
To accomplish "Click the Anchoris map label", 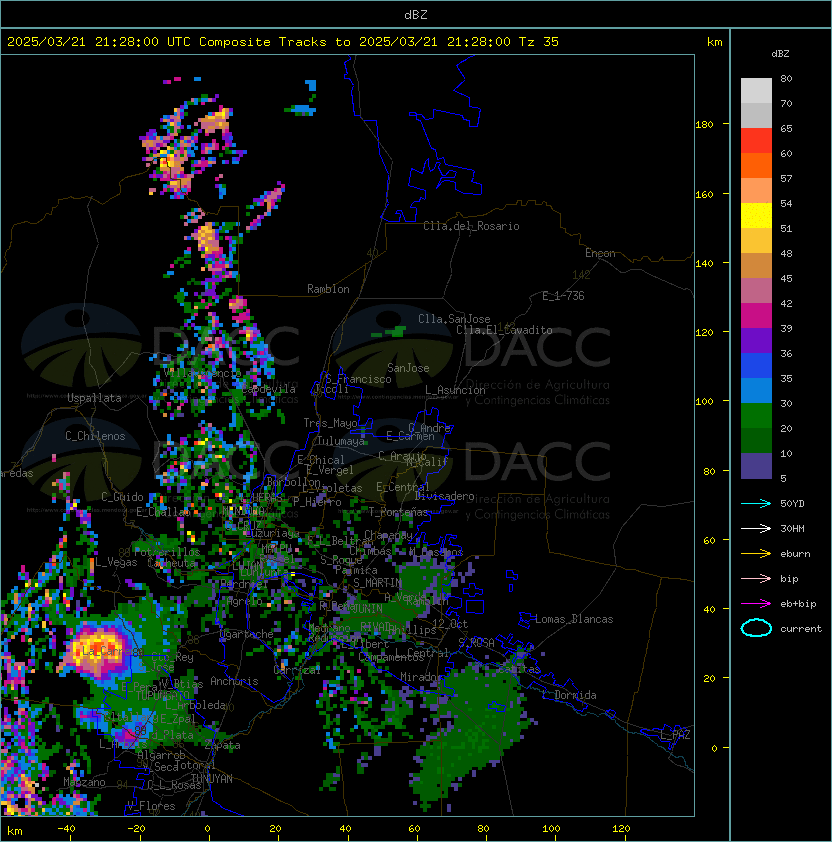I will tap(234, 681).
